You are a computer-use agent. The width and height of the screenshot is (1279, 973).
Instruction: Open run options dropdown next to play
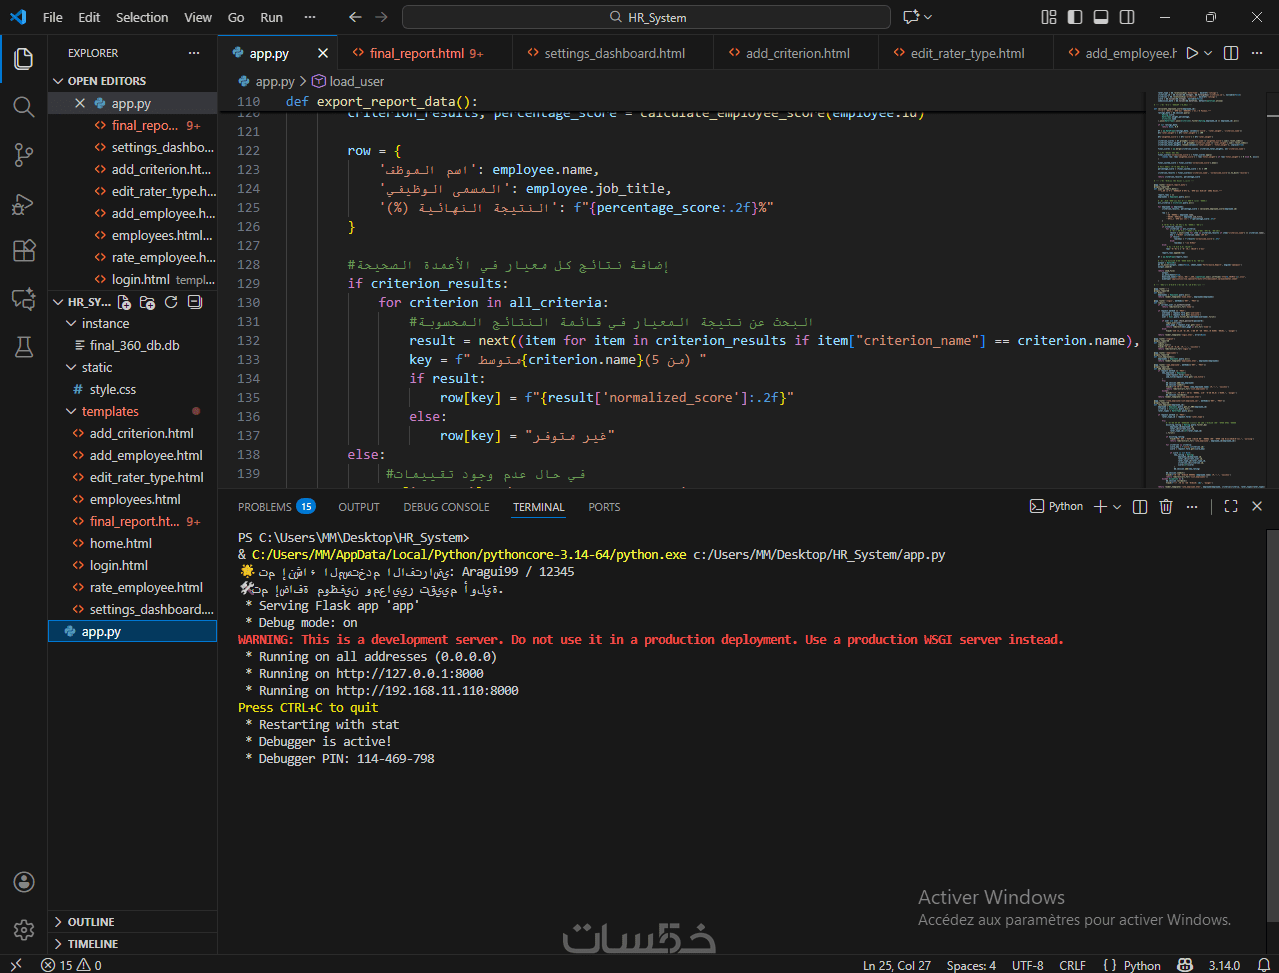[1208, 53]
